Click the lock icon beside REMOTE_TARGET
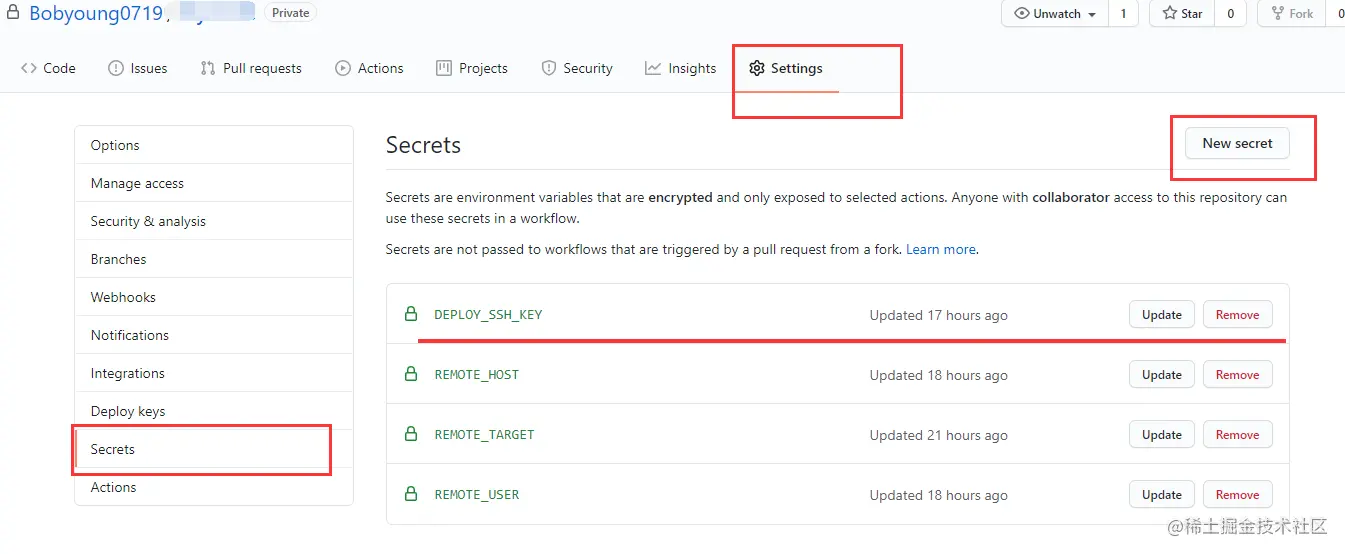1345x554 pixels. [410, 435]
